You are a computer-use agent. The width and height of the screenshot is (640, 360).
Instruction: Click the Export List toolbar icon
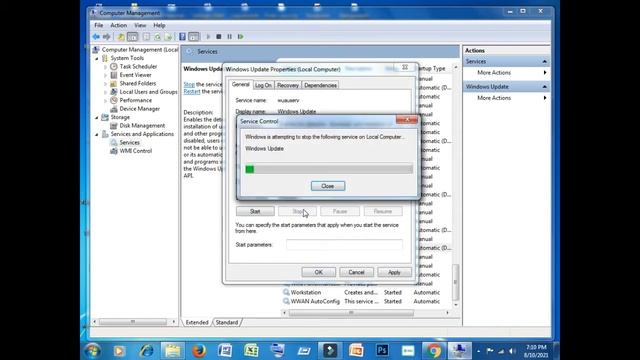(x=168, y=37)
